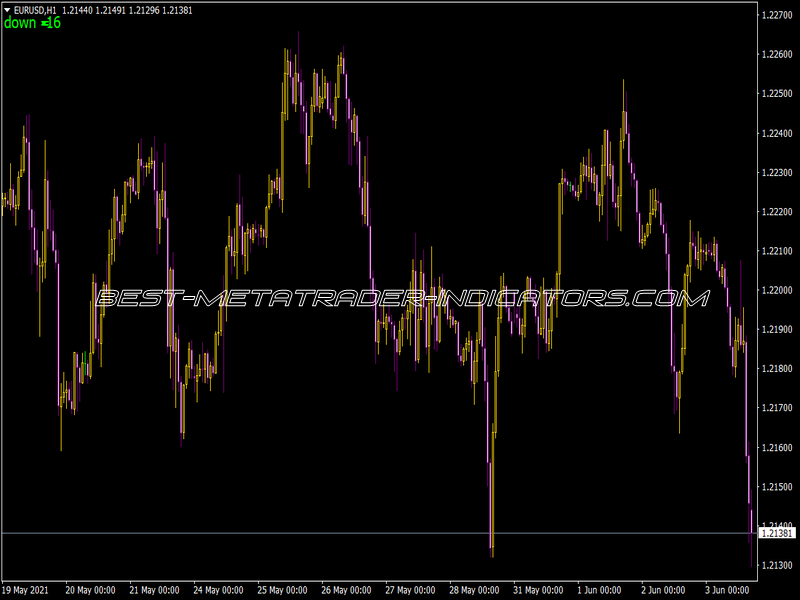This screenshot has width=800, height=600.
Task: Click the horizontal bid price line
Action: 379,533
